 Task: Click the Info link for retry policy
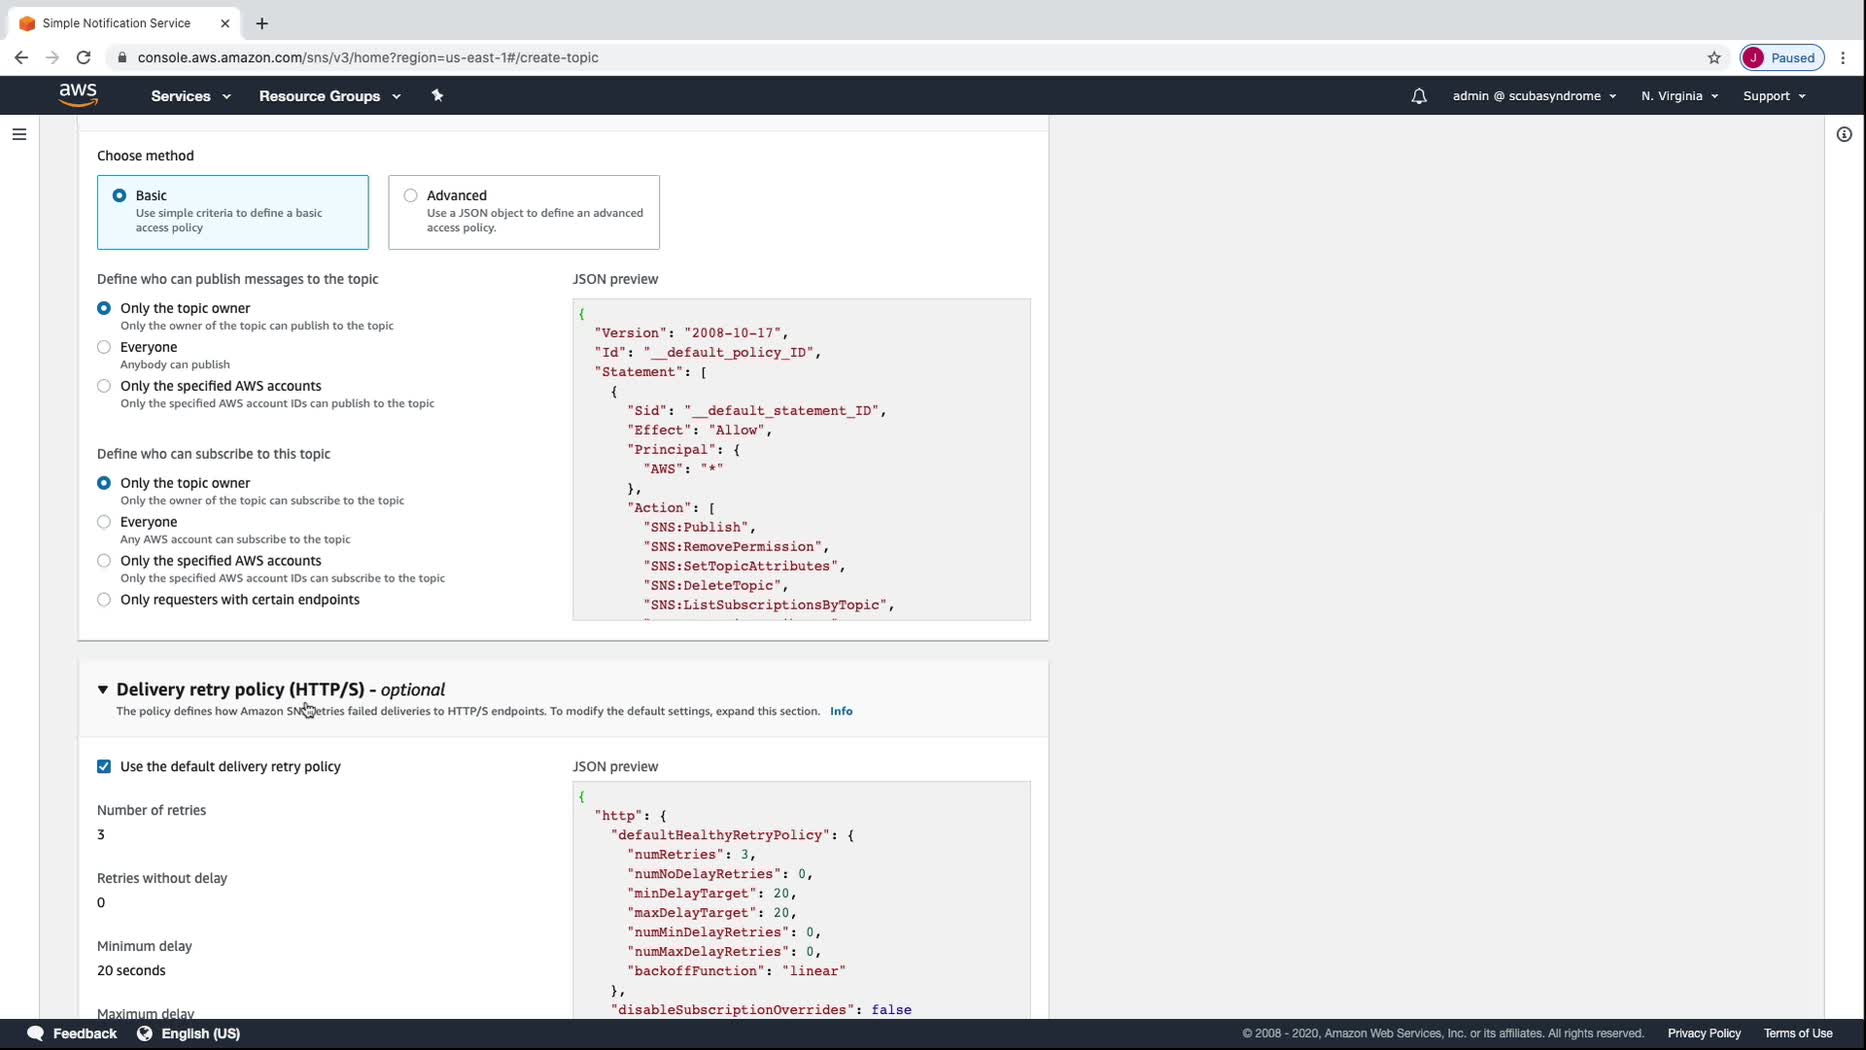tap(841, 711)
